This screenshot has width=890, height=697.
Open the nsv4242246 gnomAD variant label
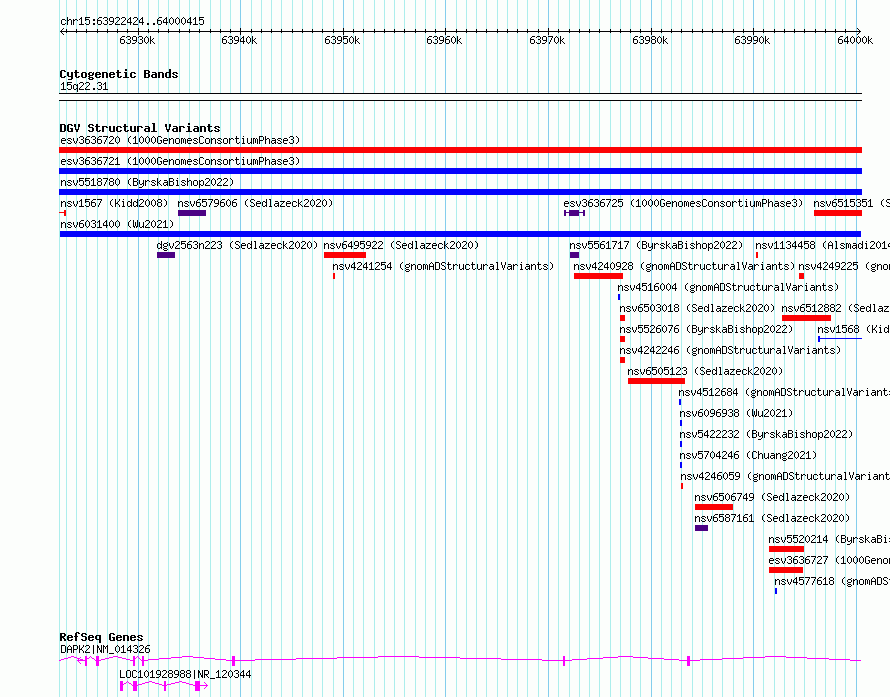(731, 350)
